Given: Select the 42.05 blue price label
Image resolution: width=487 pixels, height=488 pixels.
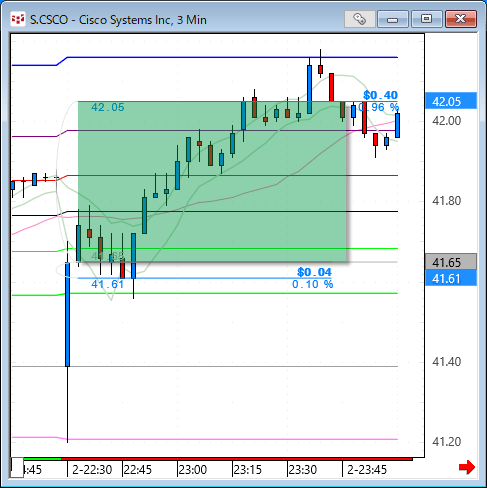Looking at the screenshot, I should tap(451, 101).
